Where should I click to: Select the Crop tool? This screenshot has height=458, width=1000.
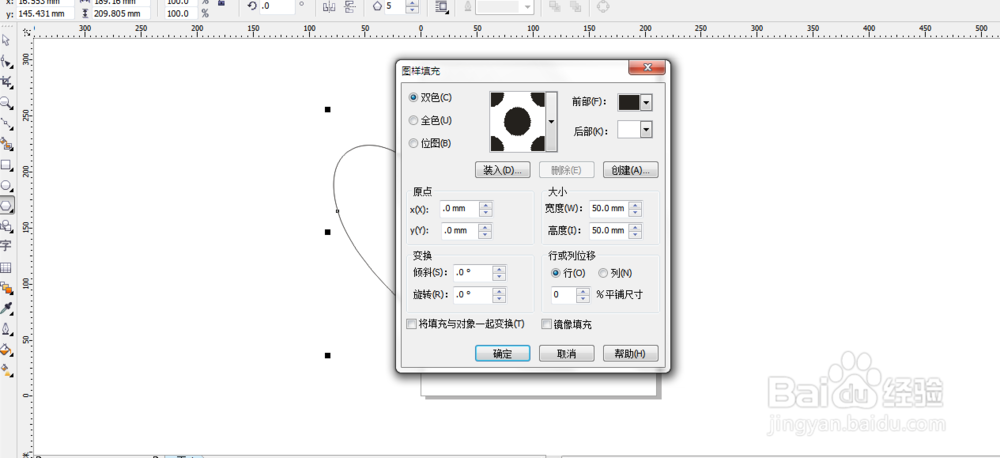(6, 82)
